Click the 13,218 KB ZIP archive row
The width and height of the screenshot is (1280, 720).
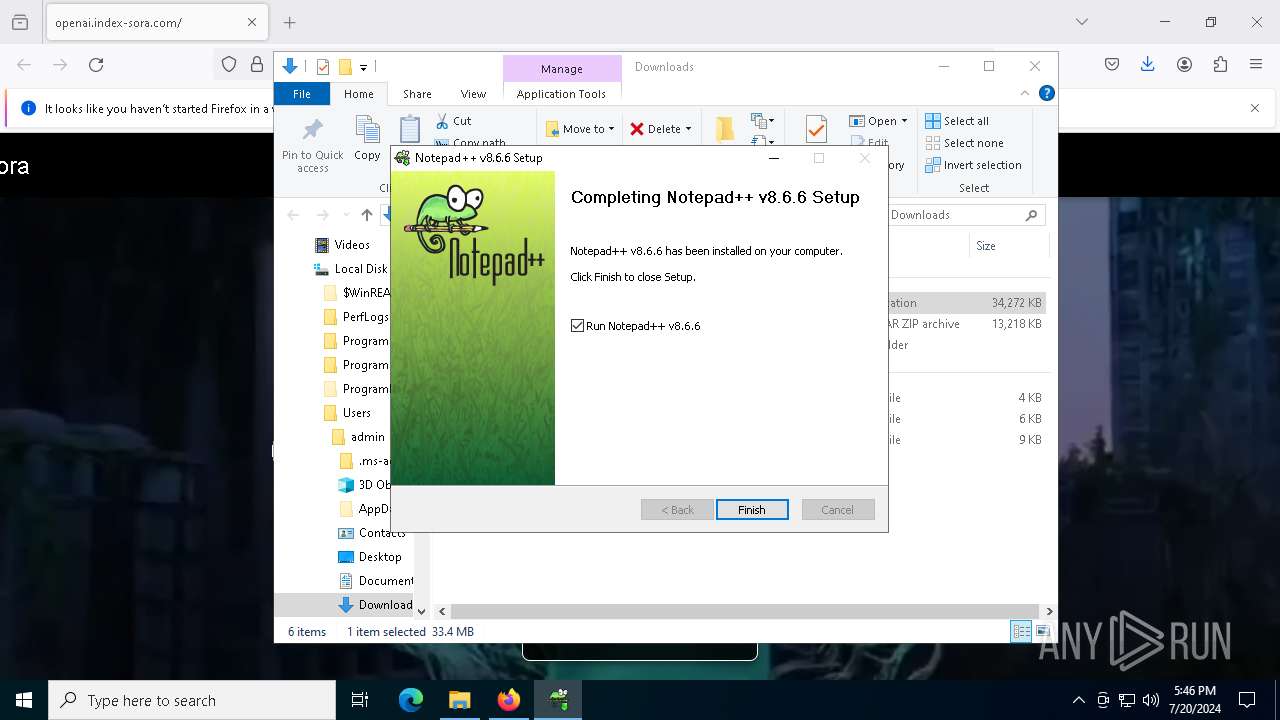pyautogui.click(x=966, y=324)
